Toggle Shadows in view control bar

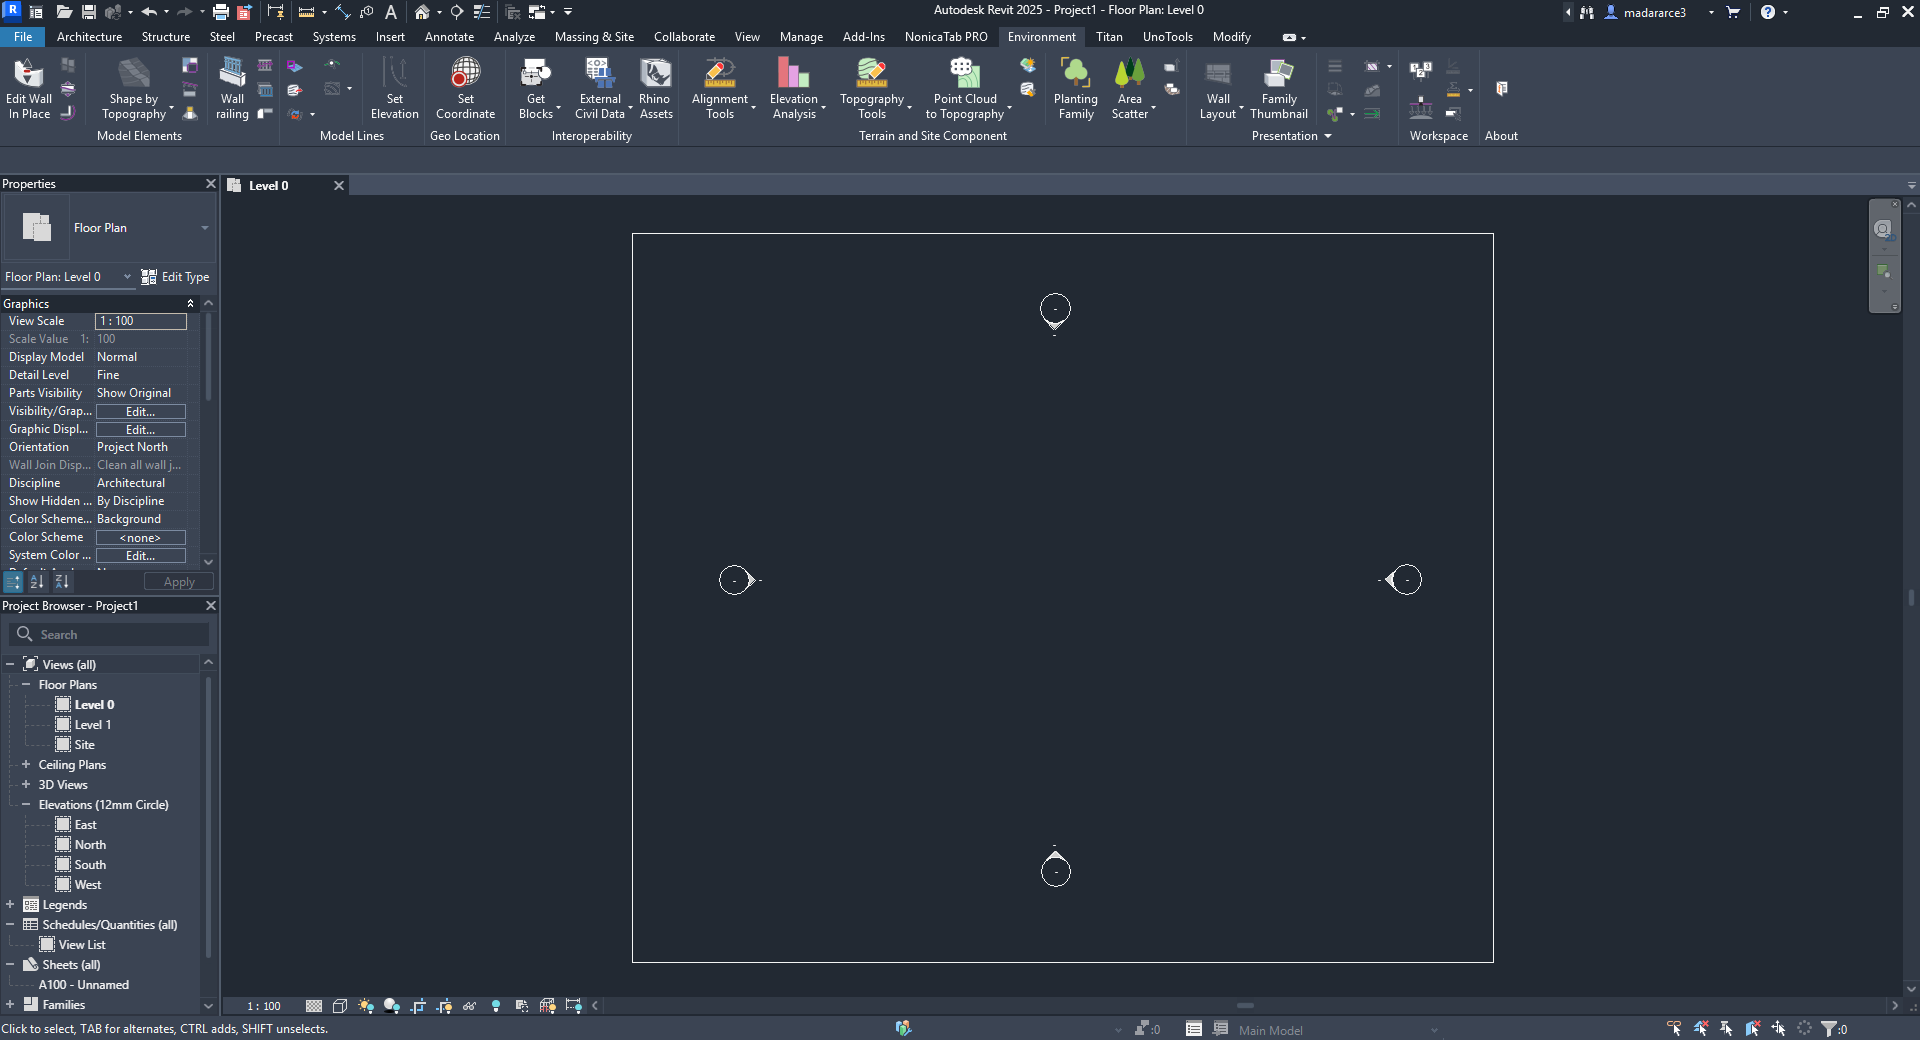(392, 1006)
